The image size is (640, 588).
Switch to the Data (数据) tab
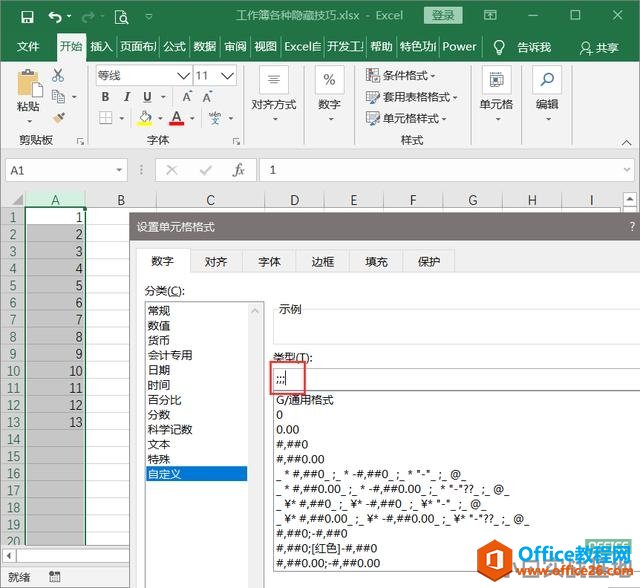pos(204,47)
